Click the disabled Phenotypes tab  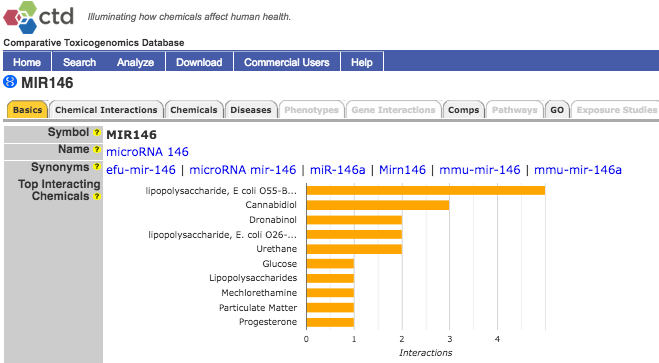pos(311,110)
